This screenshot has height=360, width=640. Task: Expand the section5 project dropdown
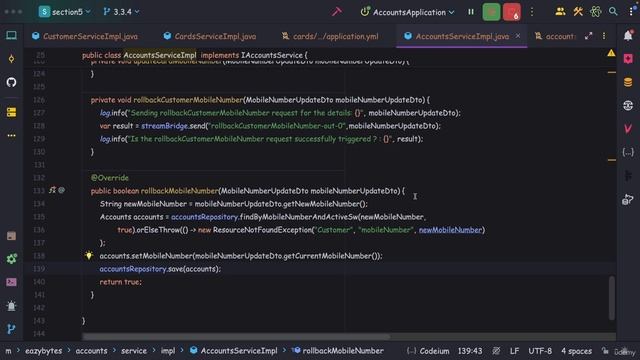[x=65, y=12]
